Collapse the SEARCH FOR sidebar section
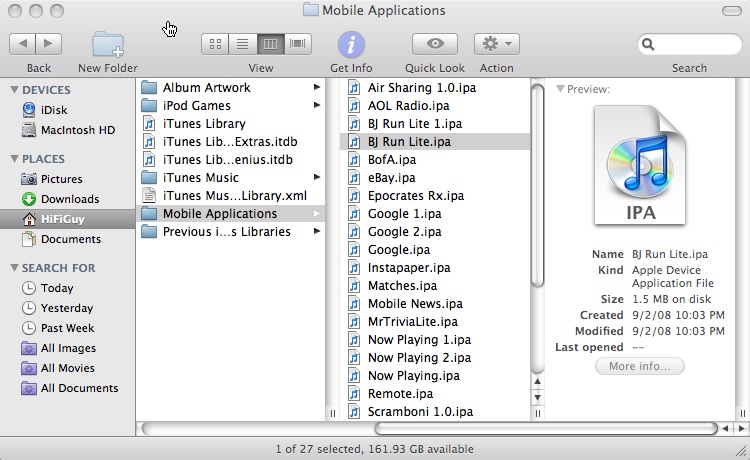This screenshot has width=750, height=460. (x=15, y=267)
